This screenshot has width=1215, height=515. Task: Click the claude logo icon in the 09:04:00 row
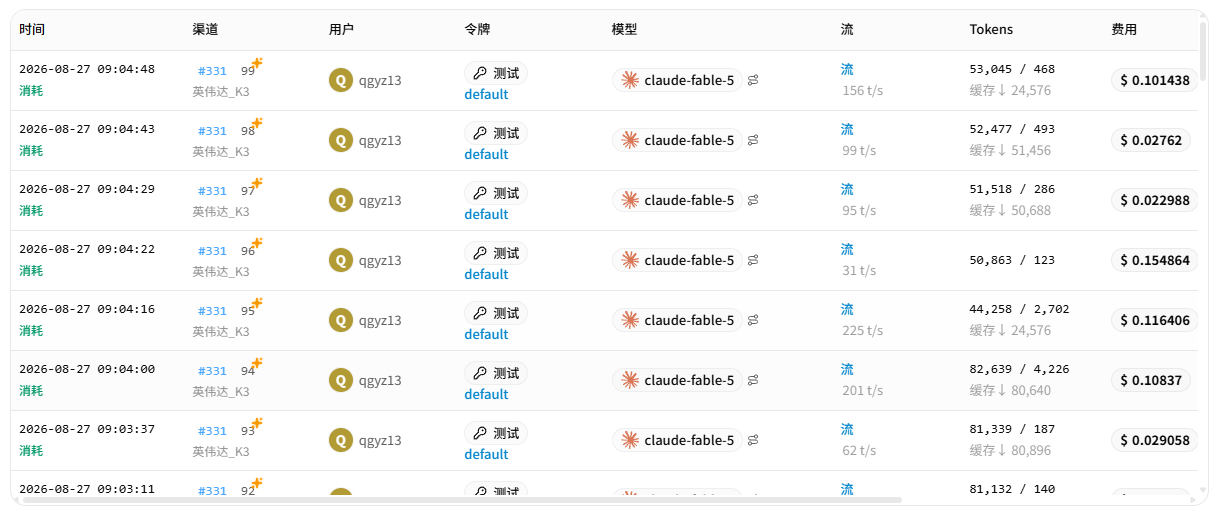click(630, 380)
